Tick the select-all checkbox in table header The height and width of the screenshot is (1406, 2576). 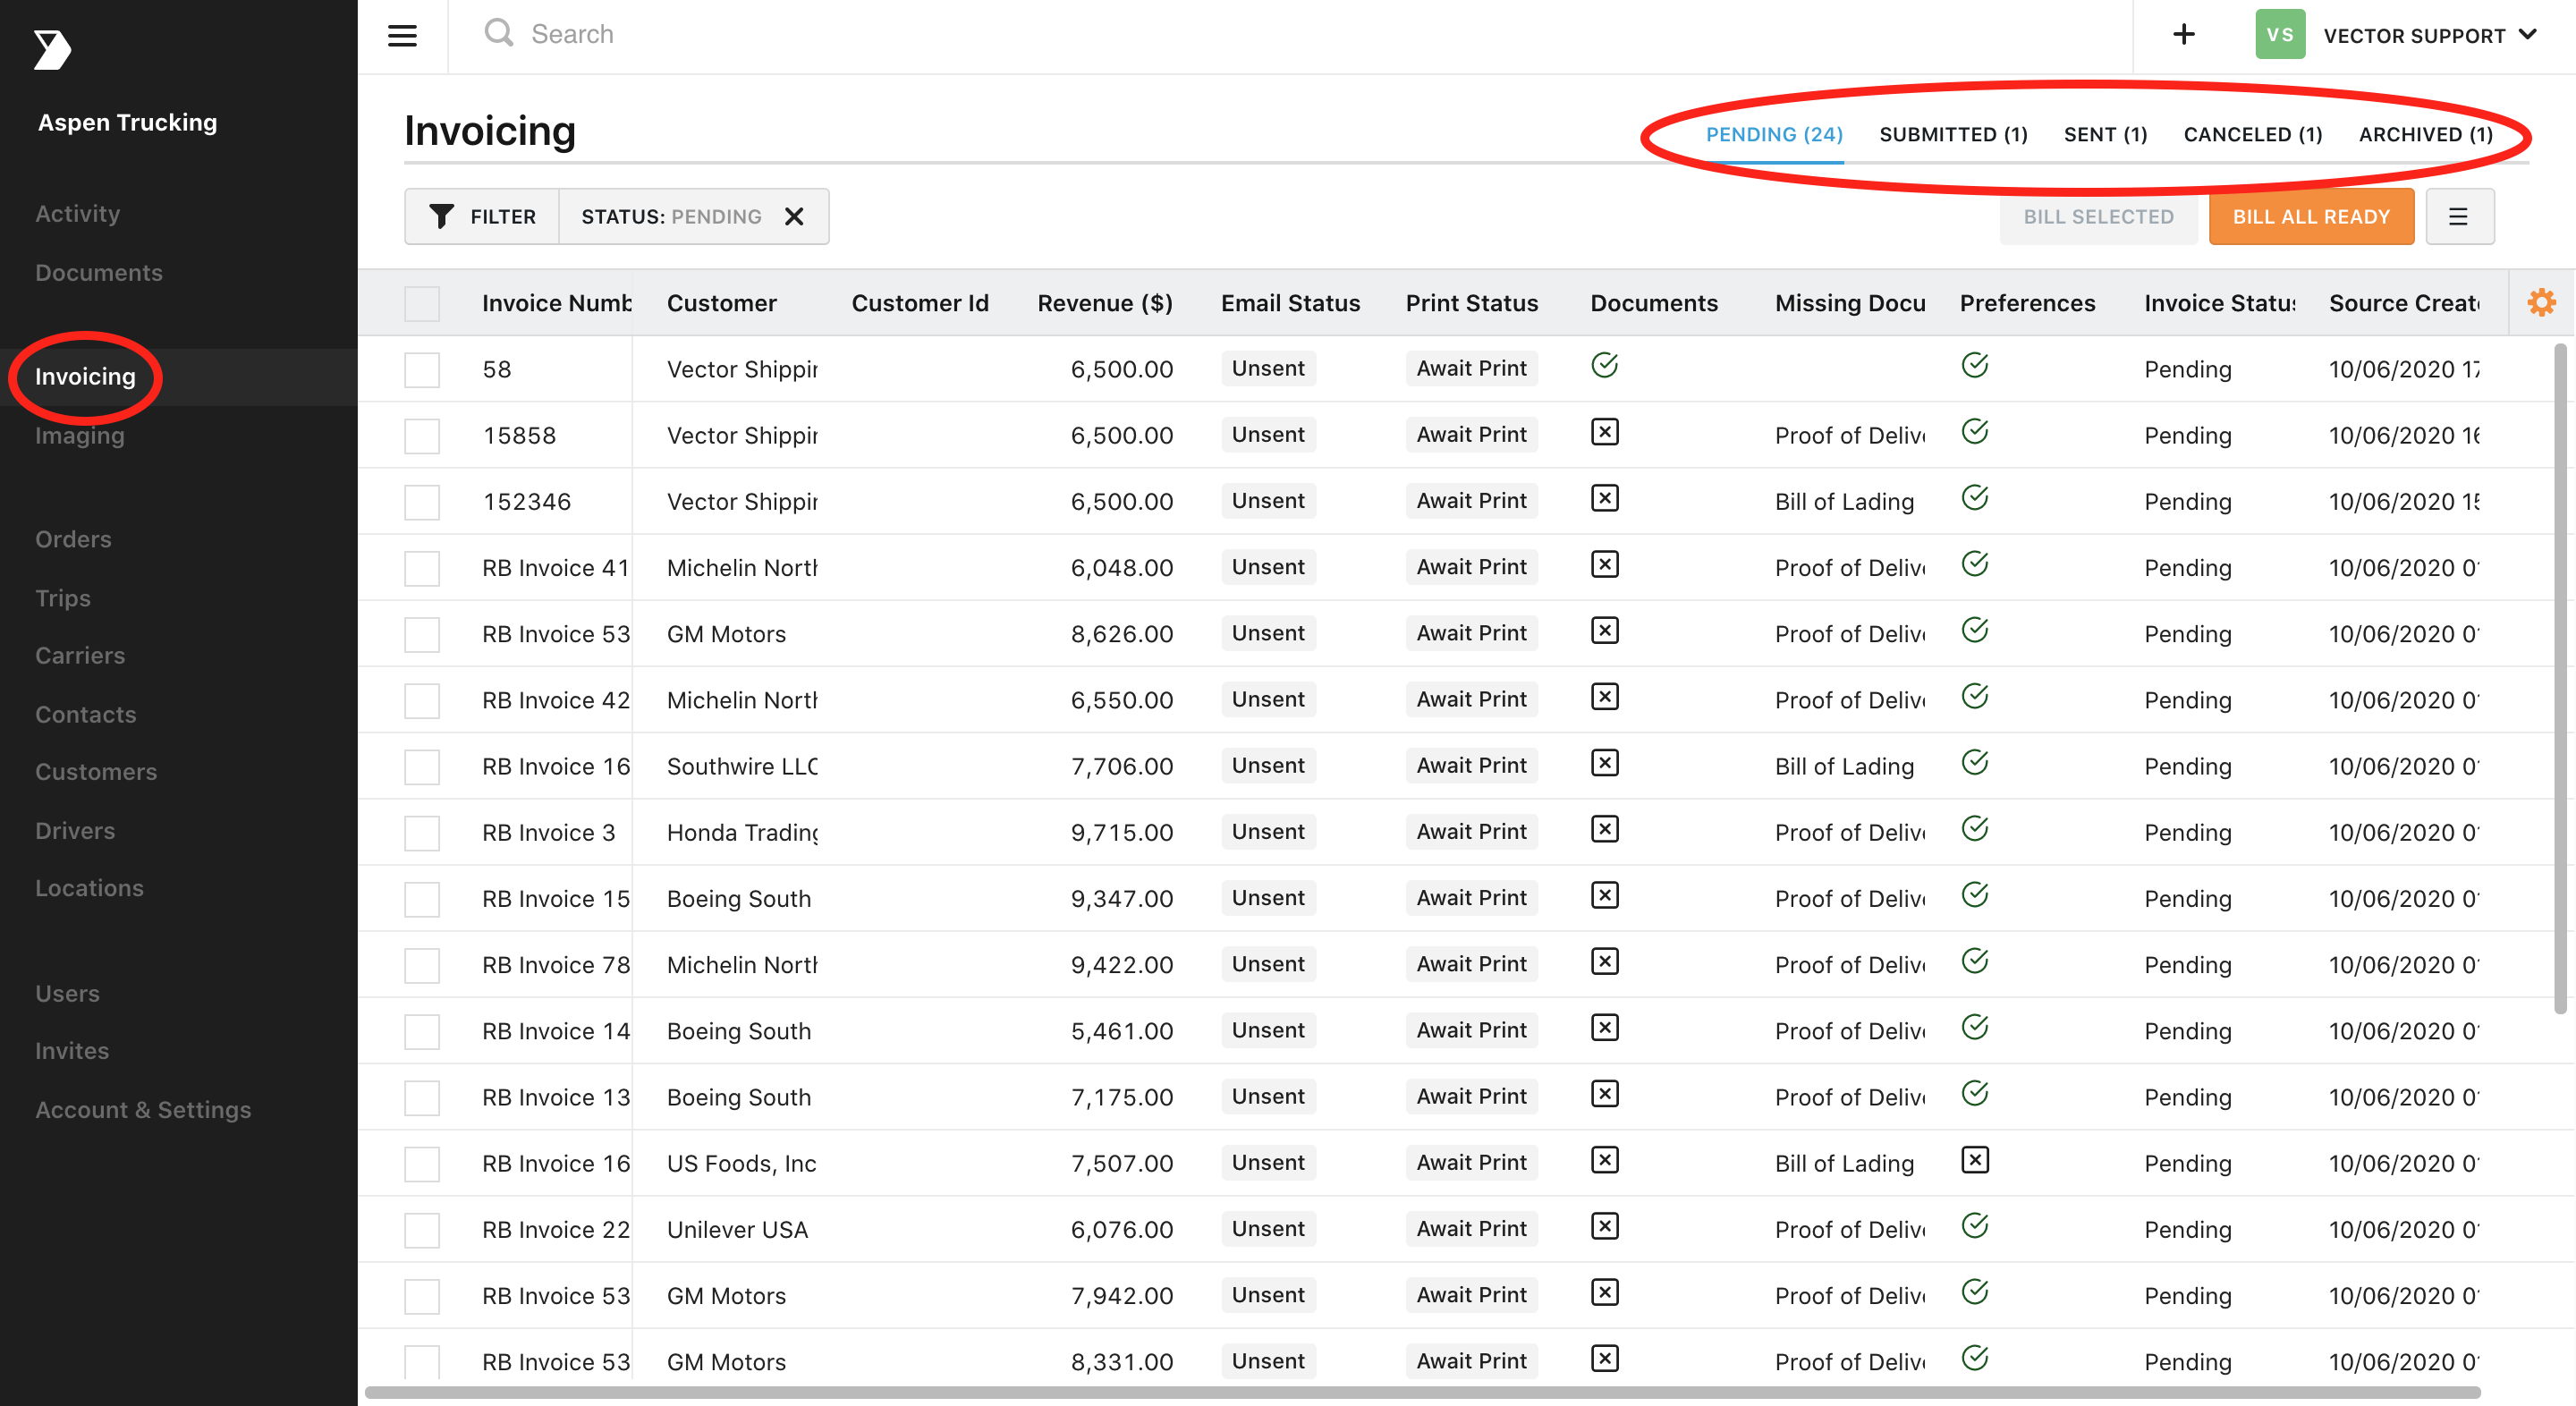(x=422, y=303)
